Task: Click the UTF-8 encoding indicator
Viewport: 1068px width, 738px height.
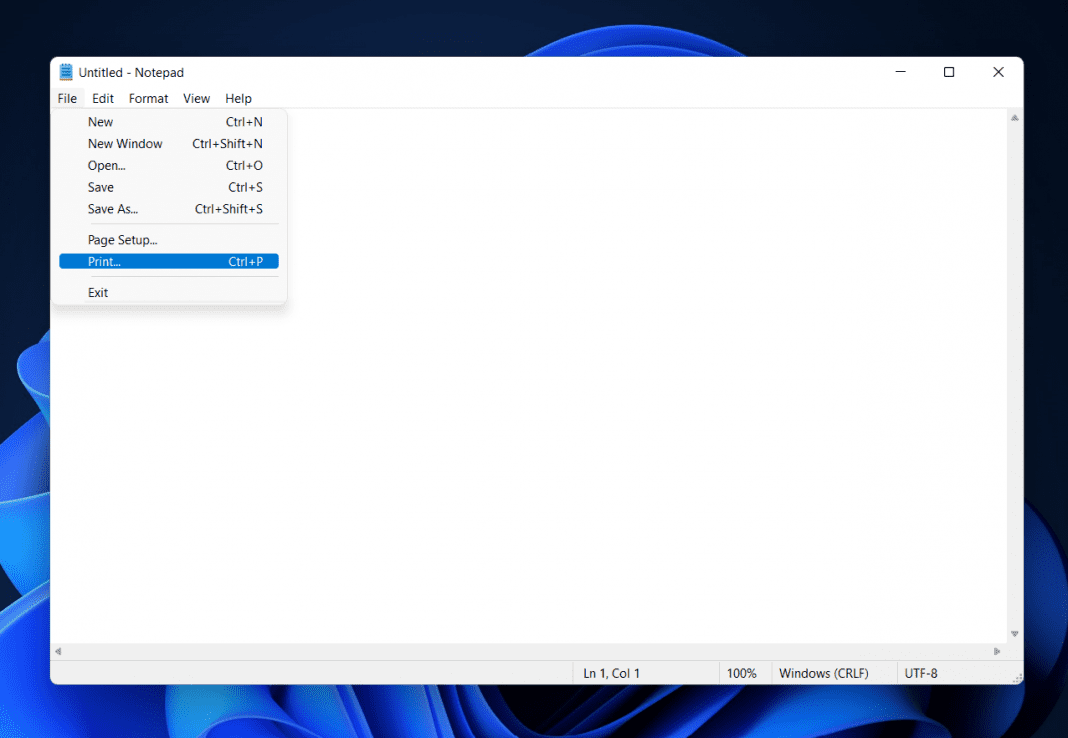Action: click(921, 673)
